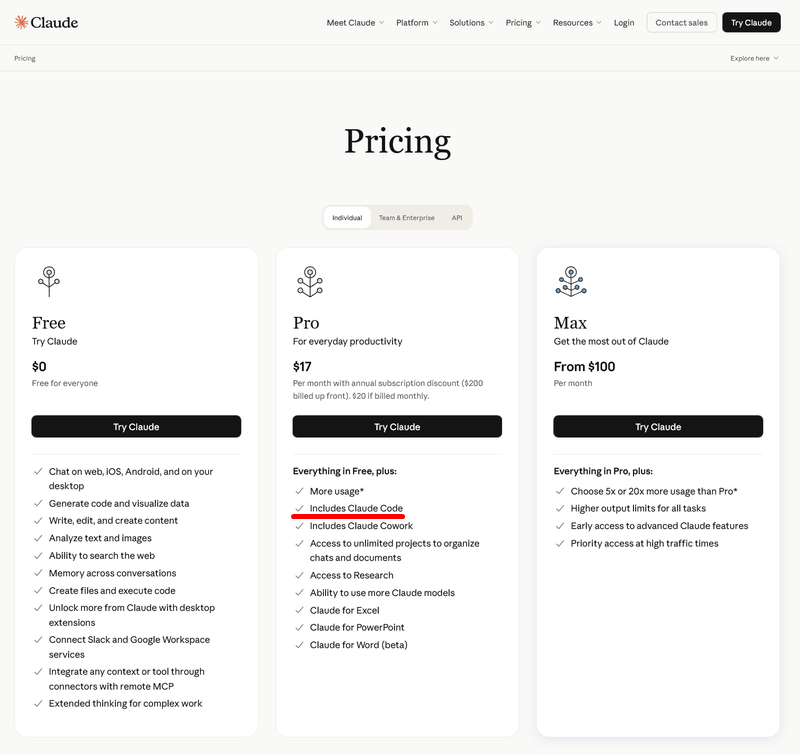The height and width of the screenshot is (755, 800).
Task: Switch to the Team & Enterprise tab
Action: click(x=406, y=217)
